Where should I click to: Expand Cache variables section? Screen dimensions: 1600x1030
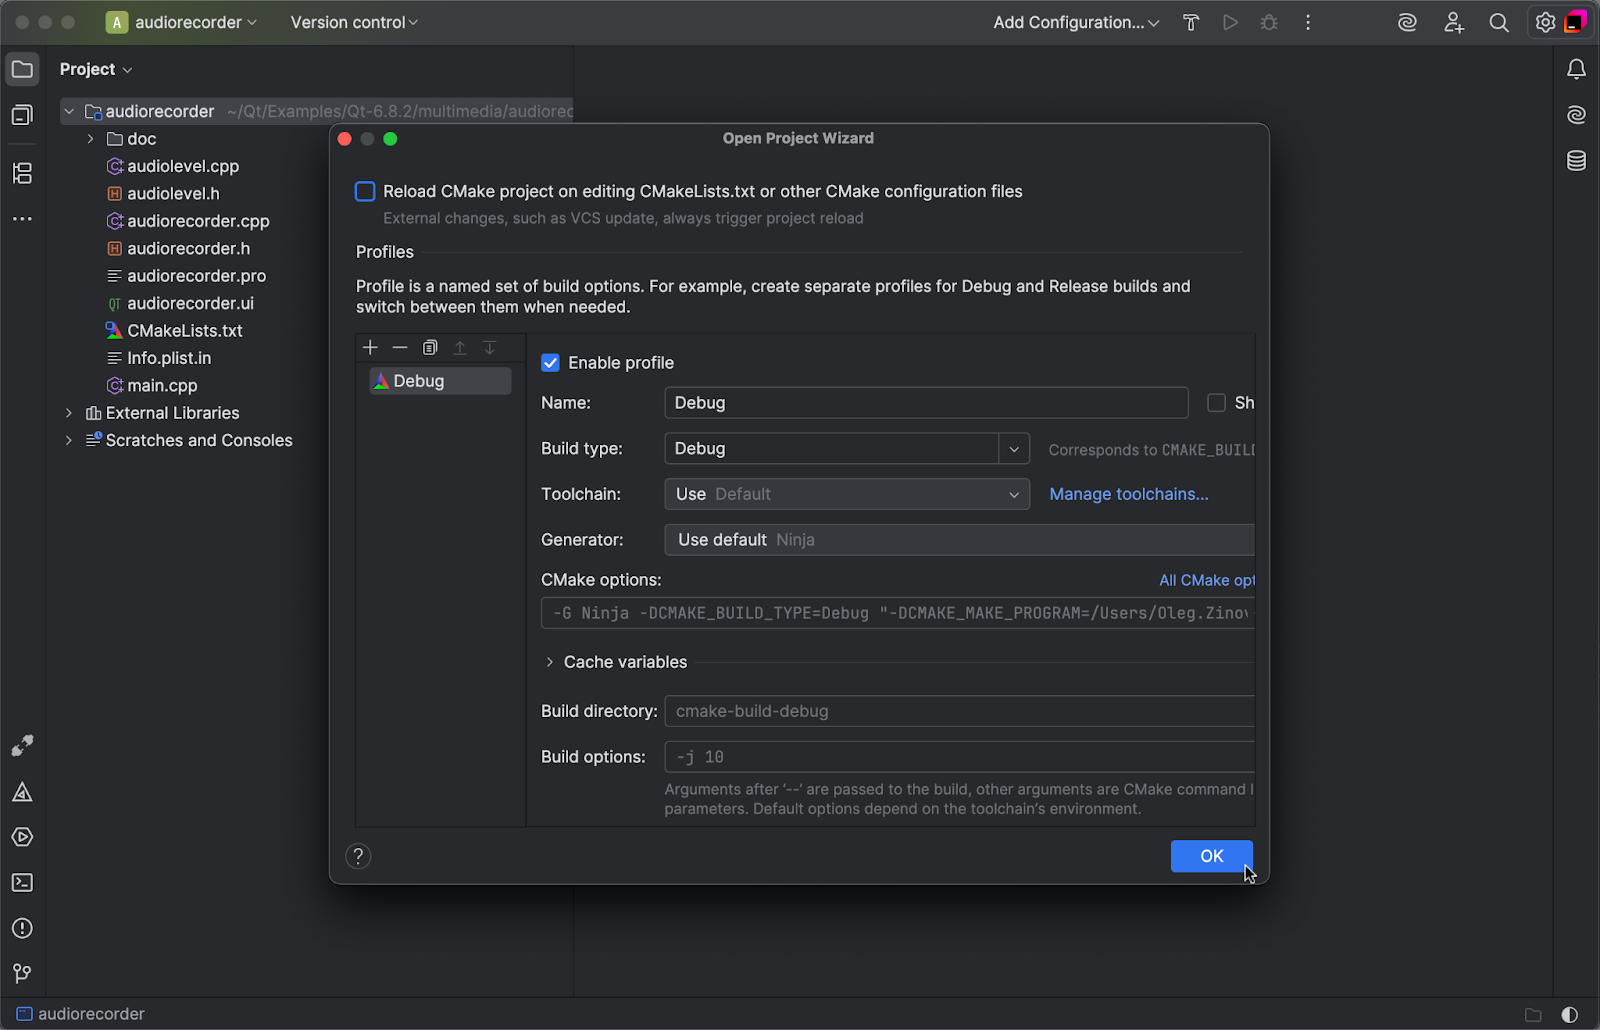point(550,662)
